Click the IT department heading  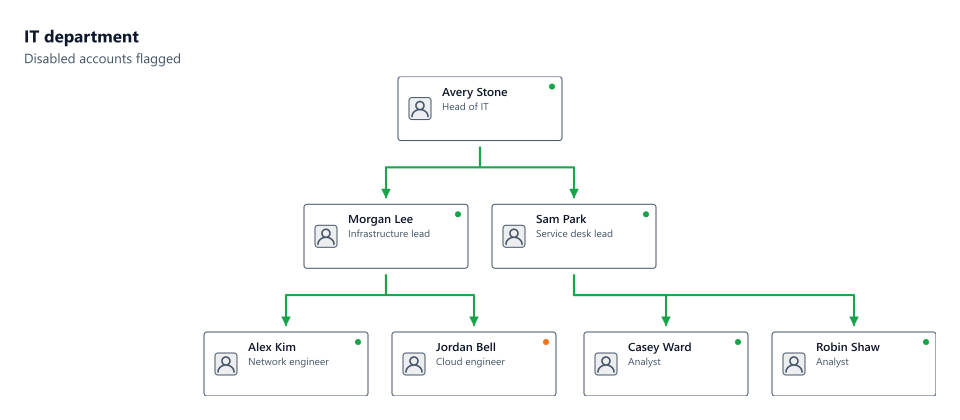pyautogui.click(x=81, y=37)
